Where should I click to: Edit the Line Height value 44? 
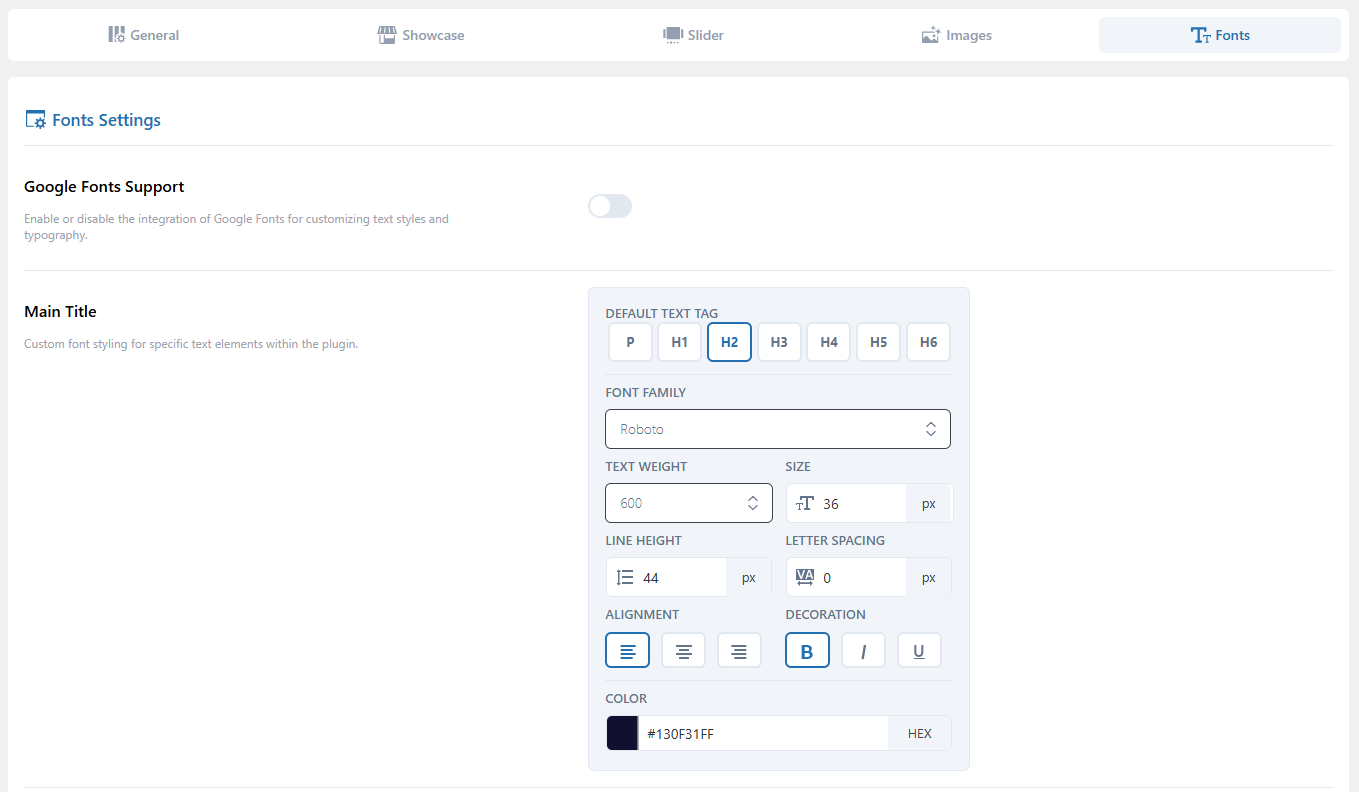point(682,578)
